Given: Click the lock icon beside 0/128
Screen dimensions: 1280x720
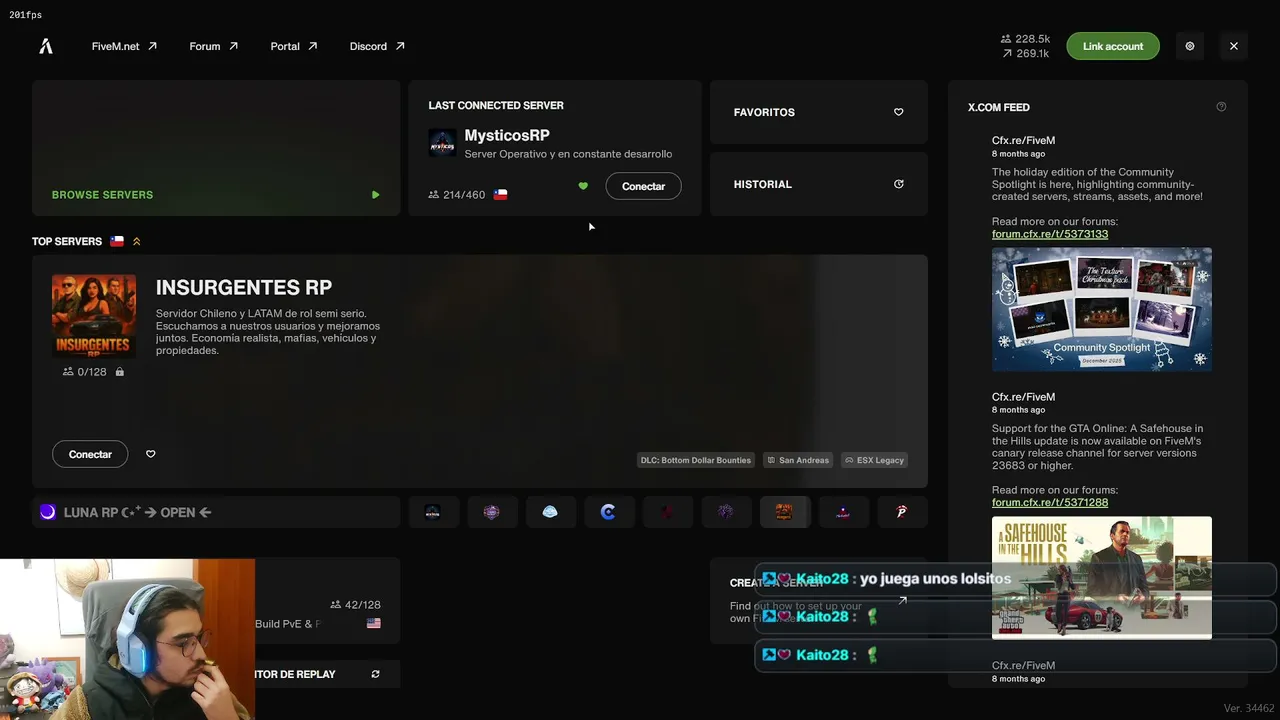Looking at the screenshot, I should 120,372.
